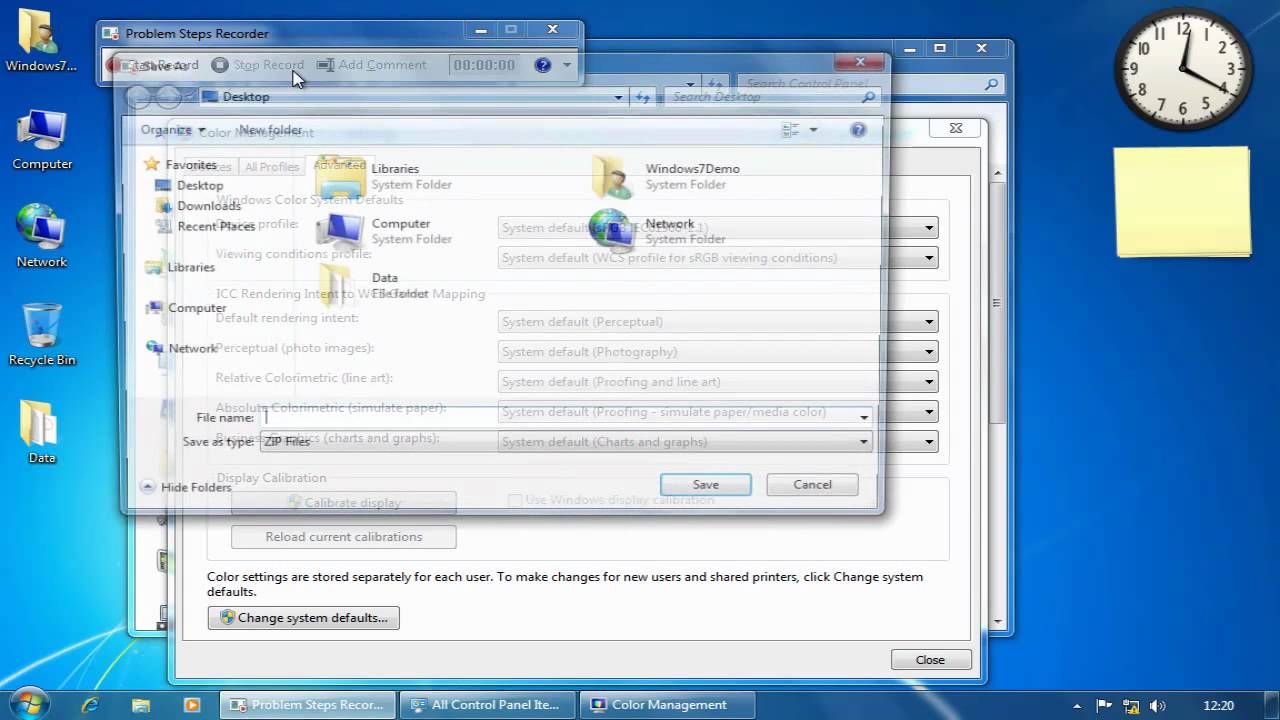Click the volume speaker icon in system tray
Viewport: 1280px width, 720px height.
[1158, 705]
